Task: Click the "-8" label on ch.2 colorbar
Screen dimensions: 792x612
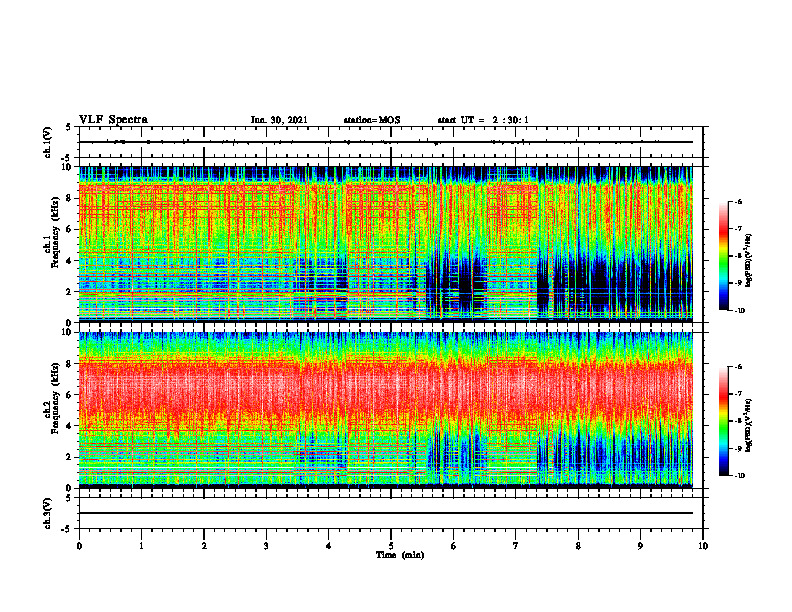Action: click(x=739, y=421)
